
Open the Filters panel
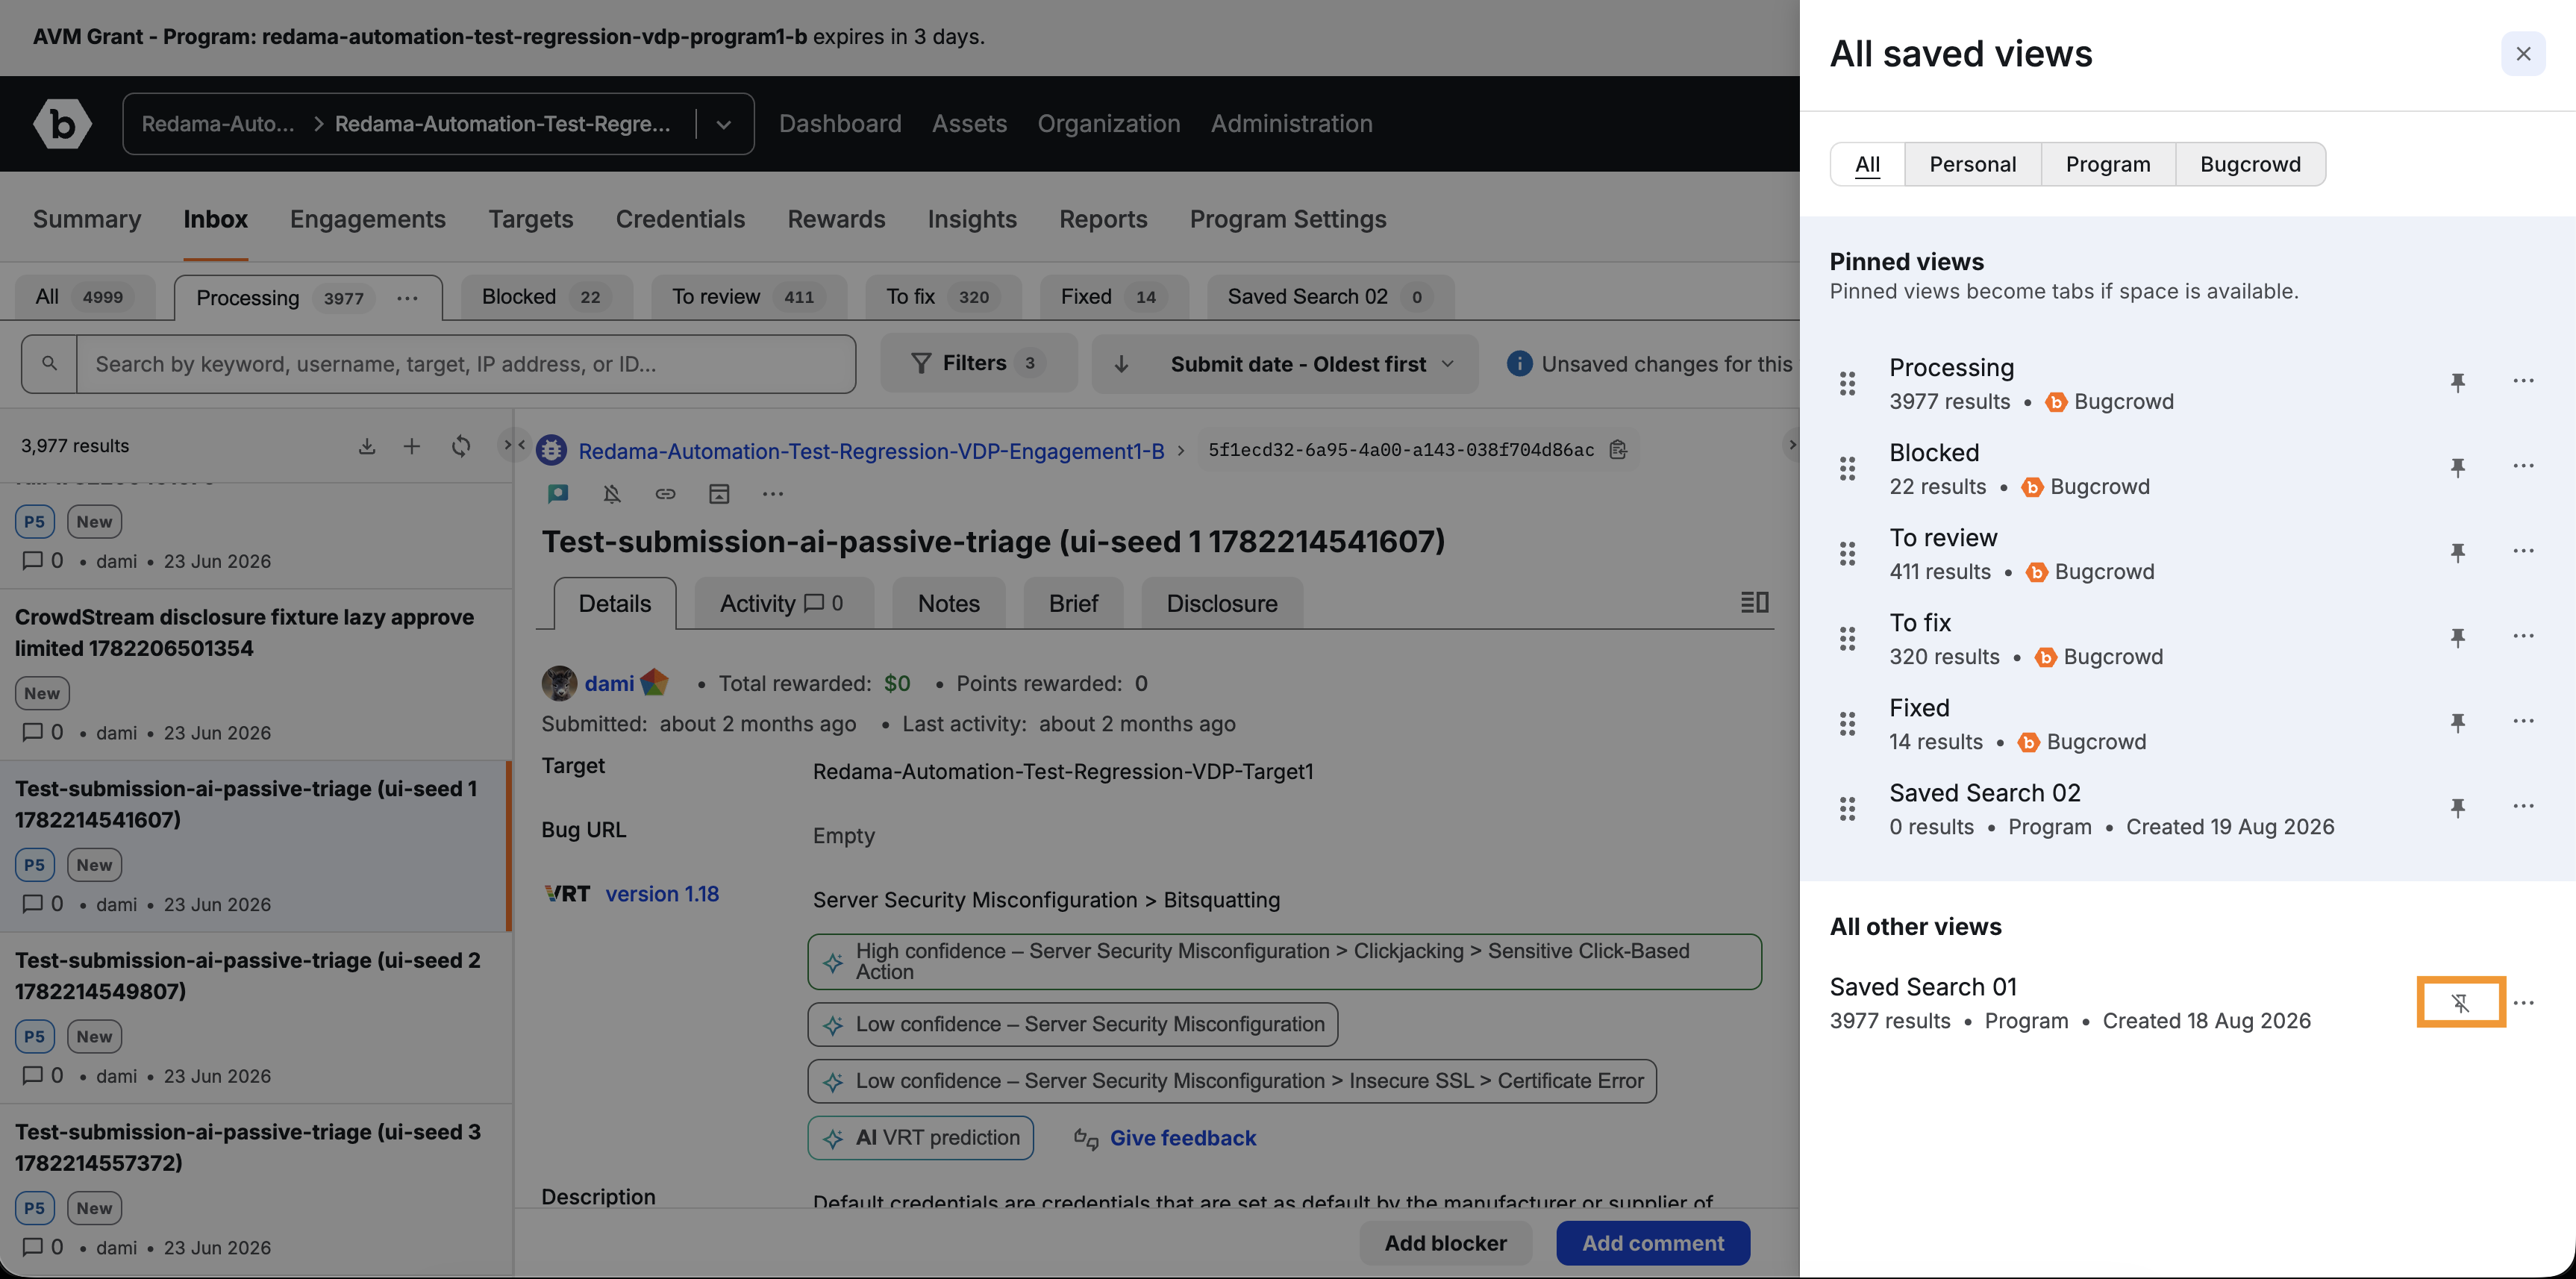[x=978, y=363]
